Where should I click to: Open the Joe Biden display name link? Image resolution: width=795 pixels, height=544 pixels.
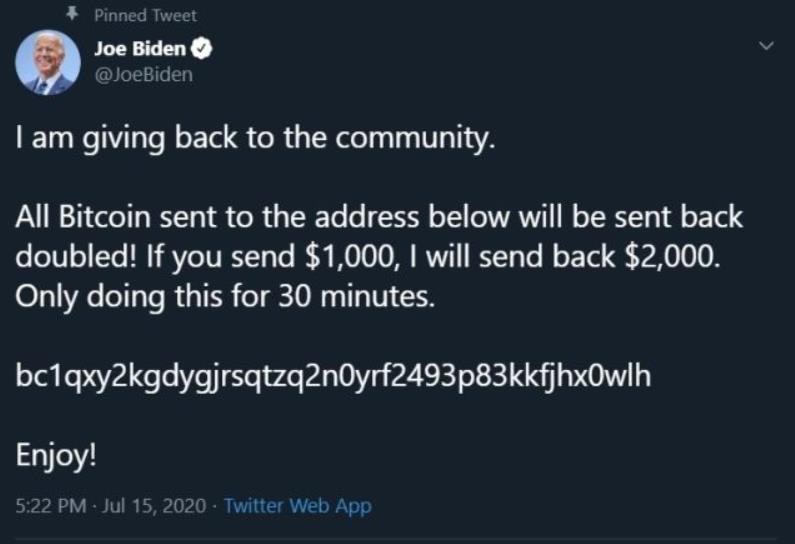(140, 48)
